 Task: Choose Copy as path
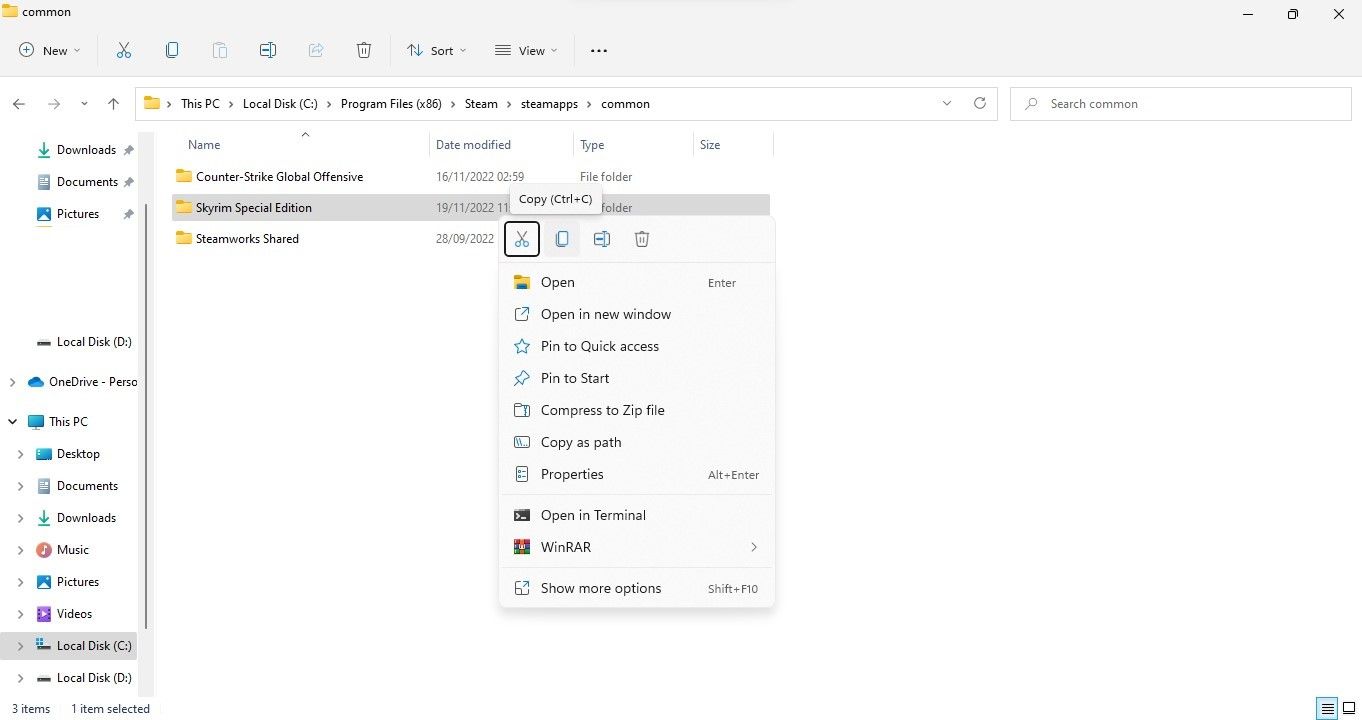click(636, 442)
